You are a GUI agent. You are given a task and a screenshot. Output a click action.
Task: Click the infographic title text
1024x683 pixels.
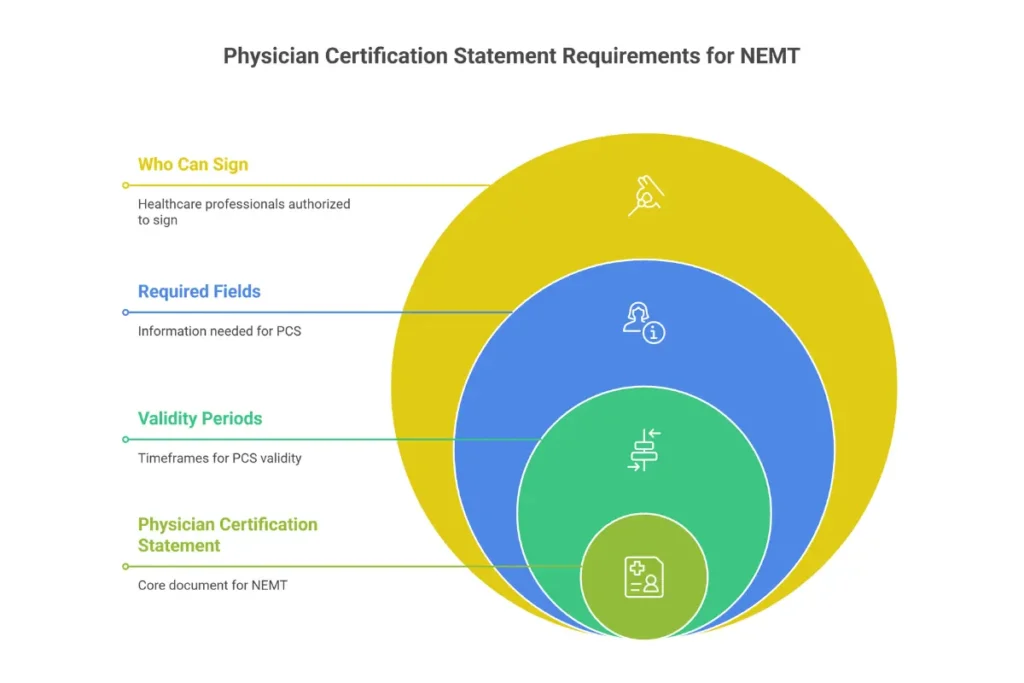tap(511, 56)
